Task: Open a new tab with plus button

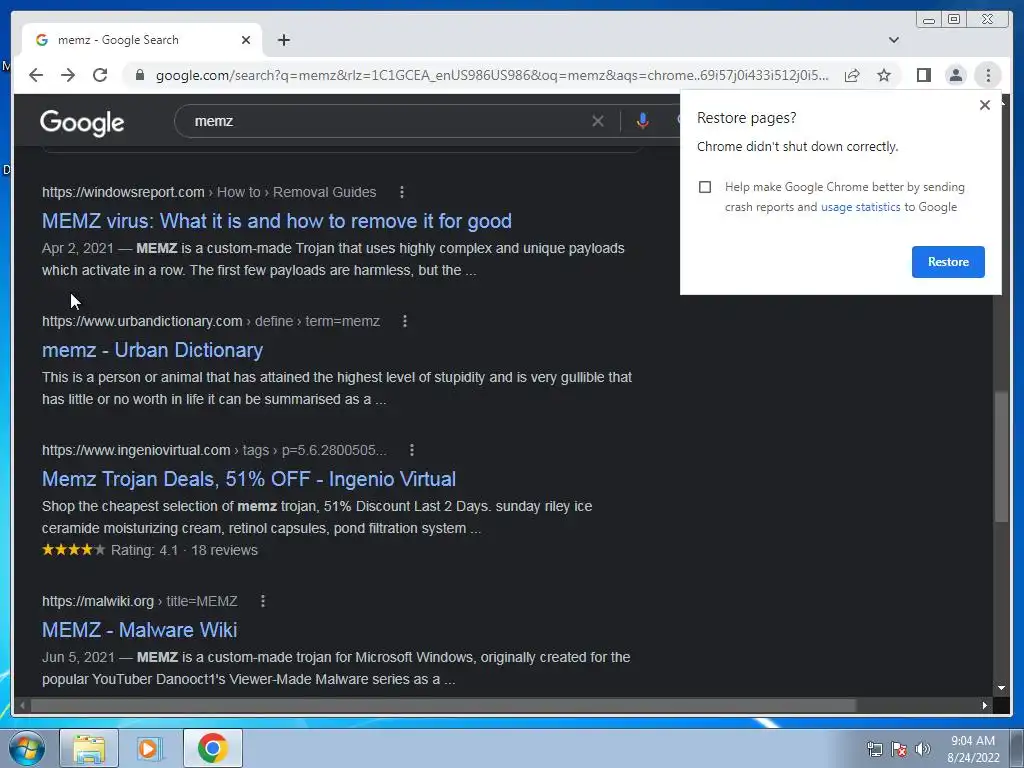Action: tap(283, 40)
